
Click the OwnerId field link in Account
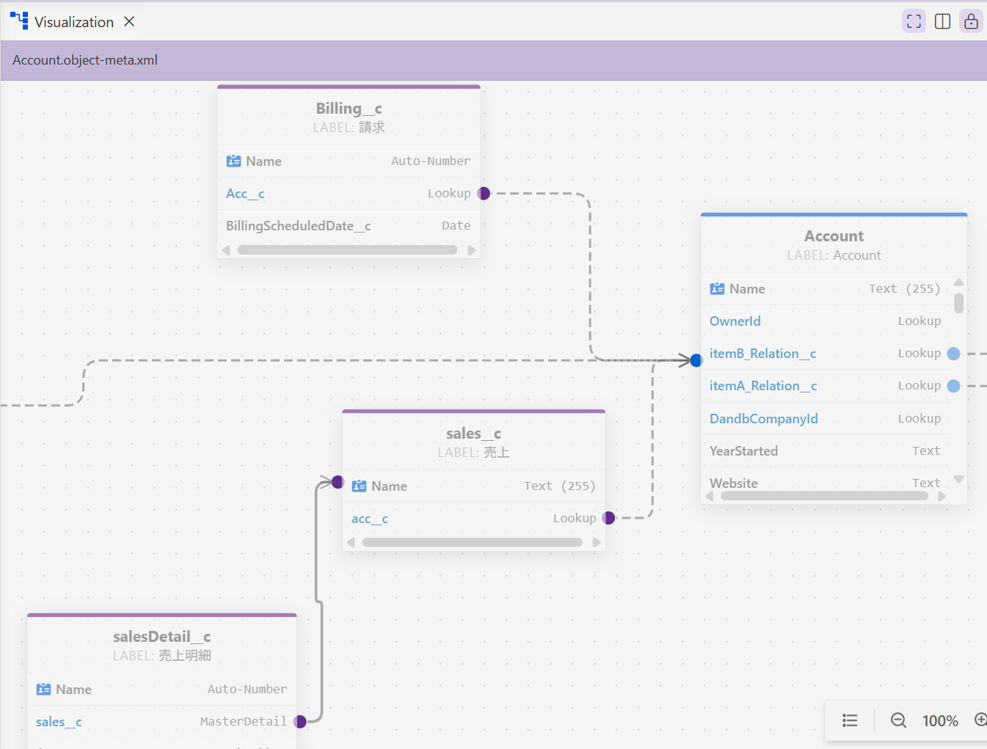pos(735,321)
